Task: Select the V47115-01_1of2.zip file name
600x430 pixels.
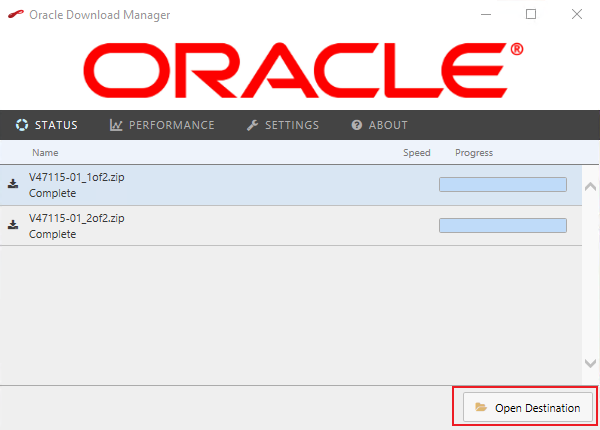Action: pos(77,177)
